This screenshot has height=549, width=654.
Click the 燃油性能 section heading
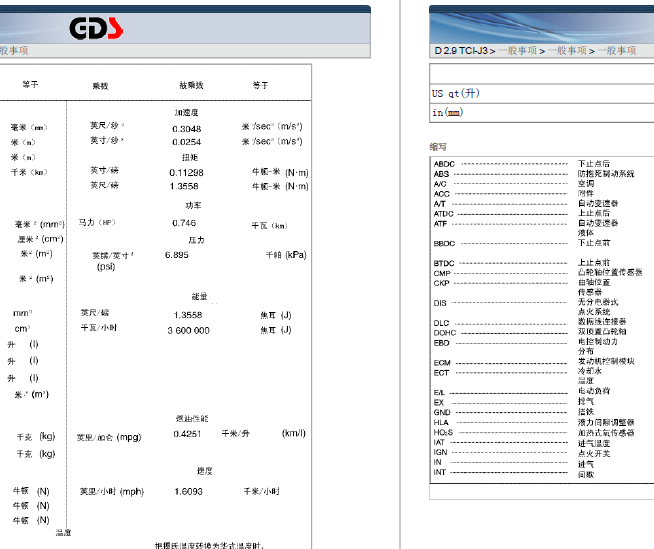[192, 418]
